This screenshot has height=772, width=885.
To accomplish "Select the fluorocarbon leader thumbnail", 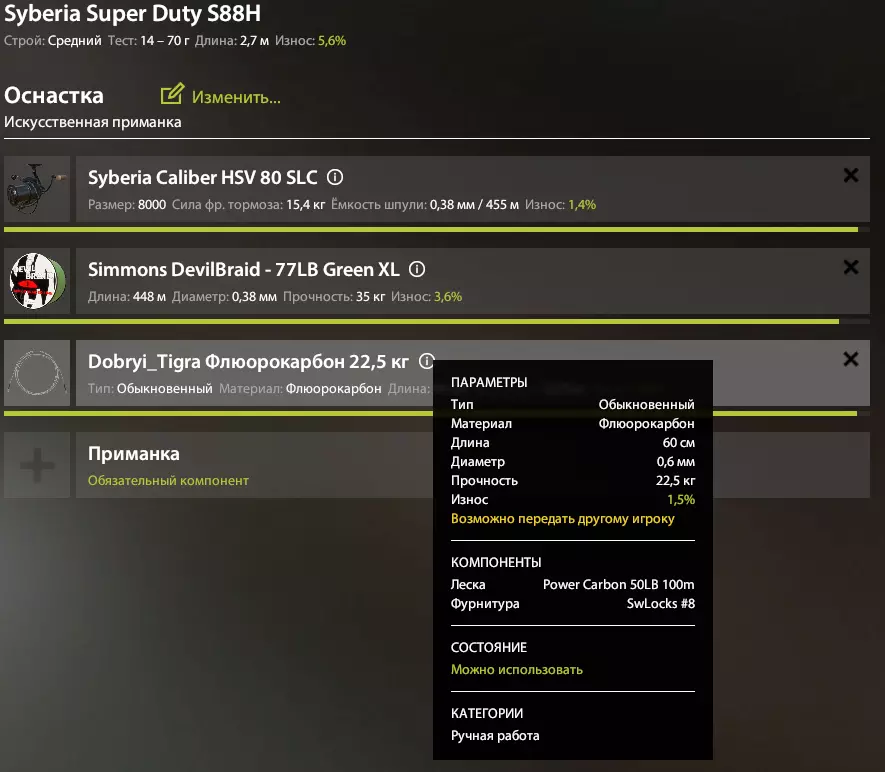I will click(37, 373).
